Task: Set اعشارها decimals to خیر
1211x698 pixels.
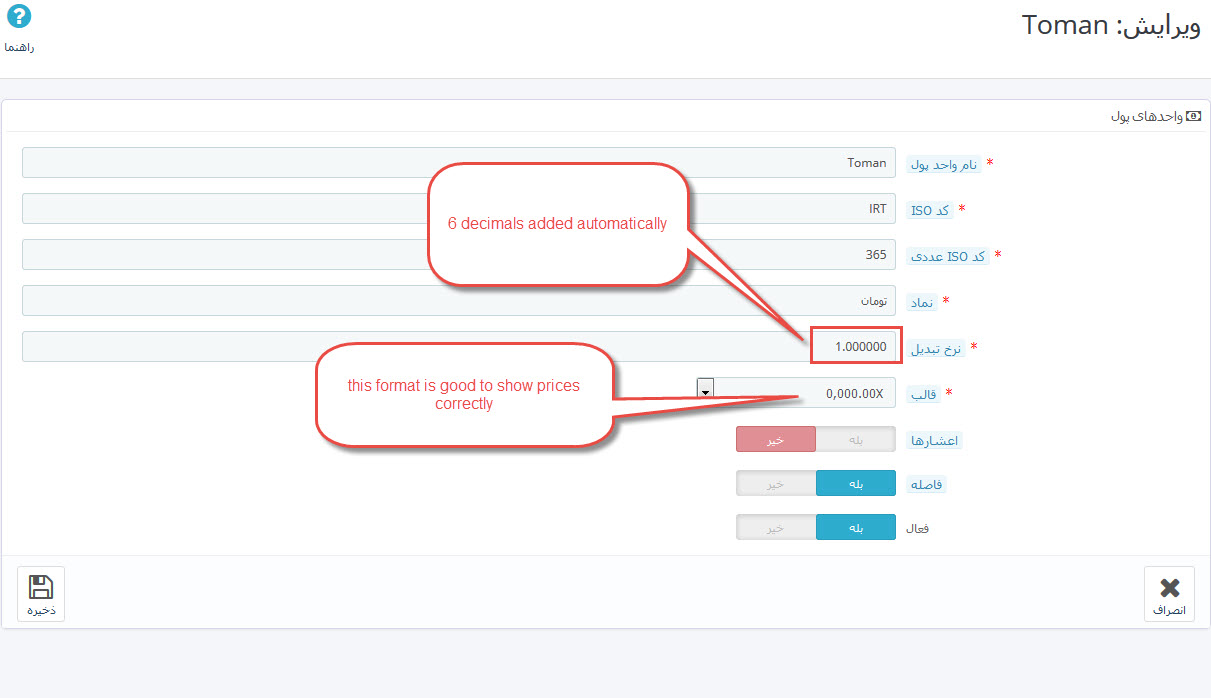Action: [776, 440]
